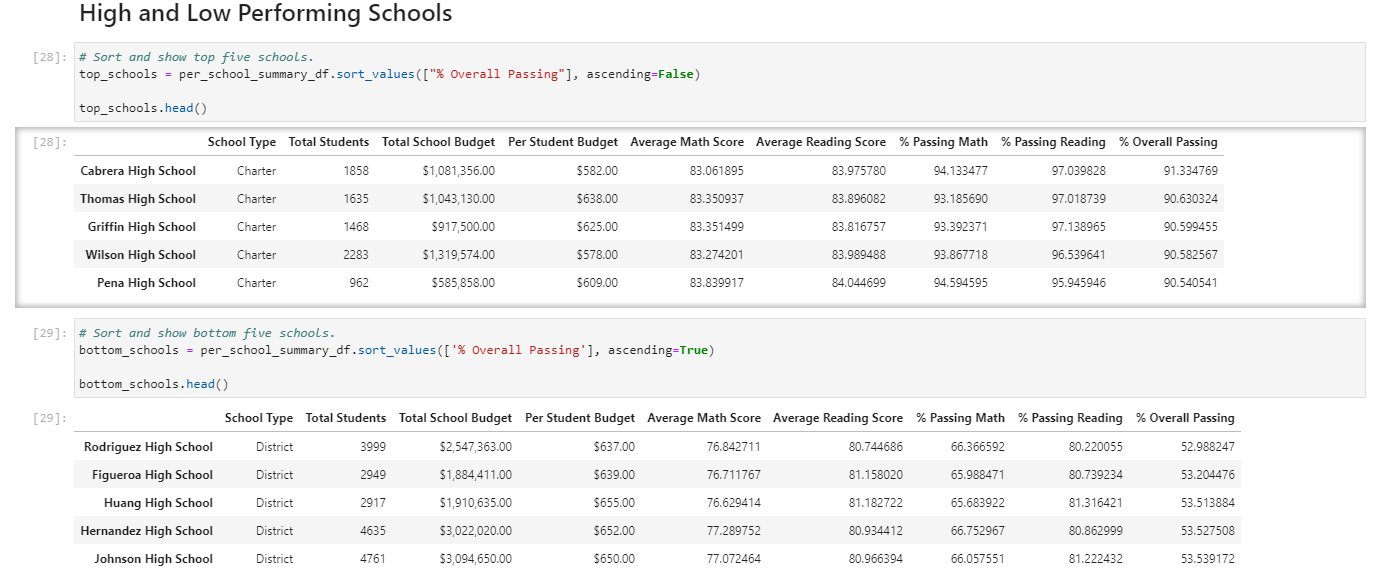This screenshot has width=1375, height=584.
Task: Click the 'Sort and show top five schools' comment
Action: pyautogui.click(x=196, y=58)
